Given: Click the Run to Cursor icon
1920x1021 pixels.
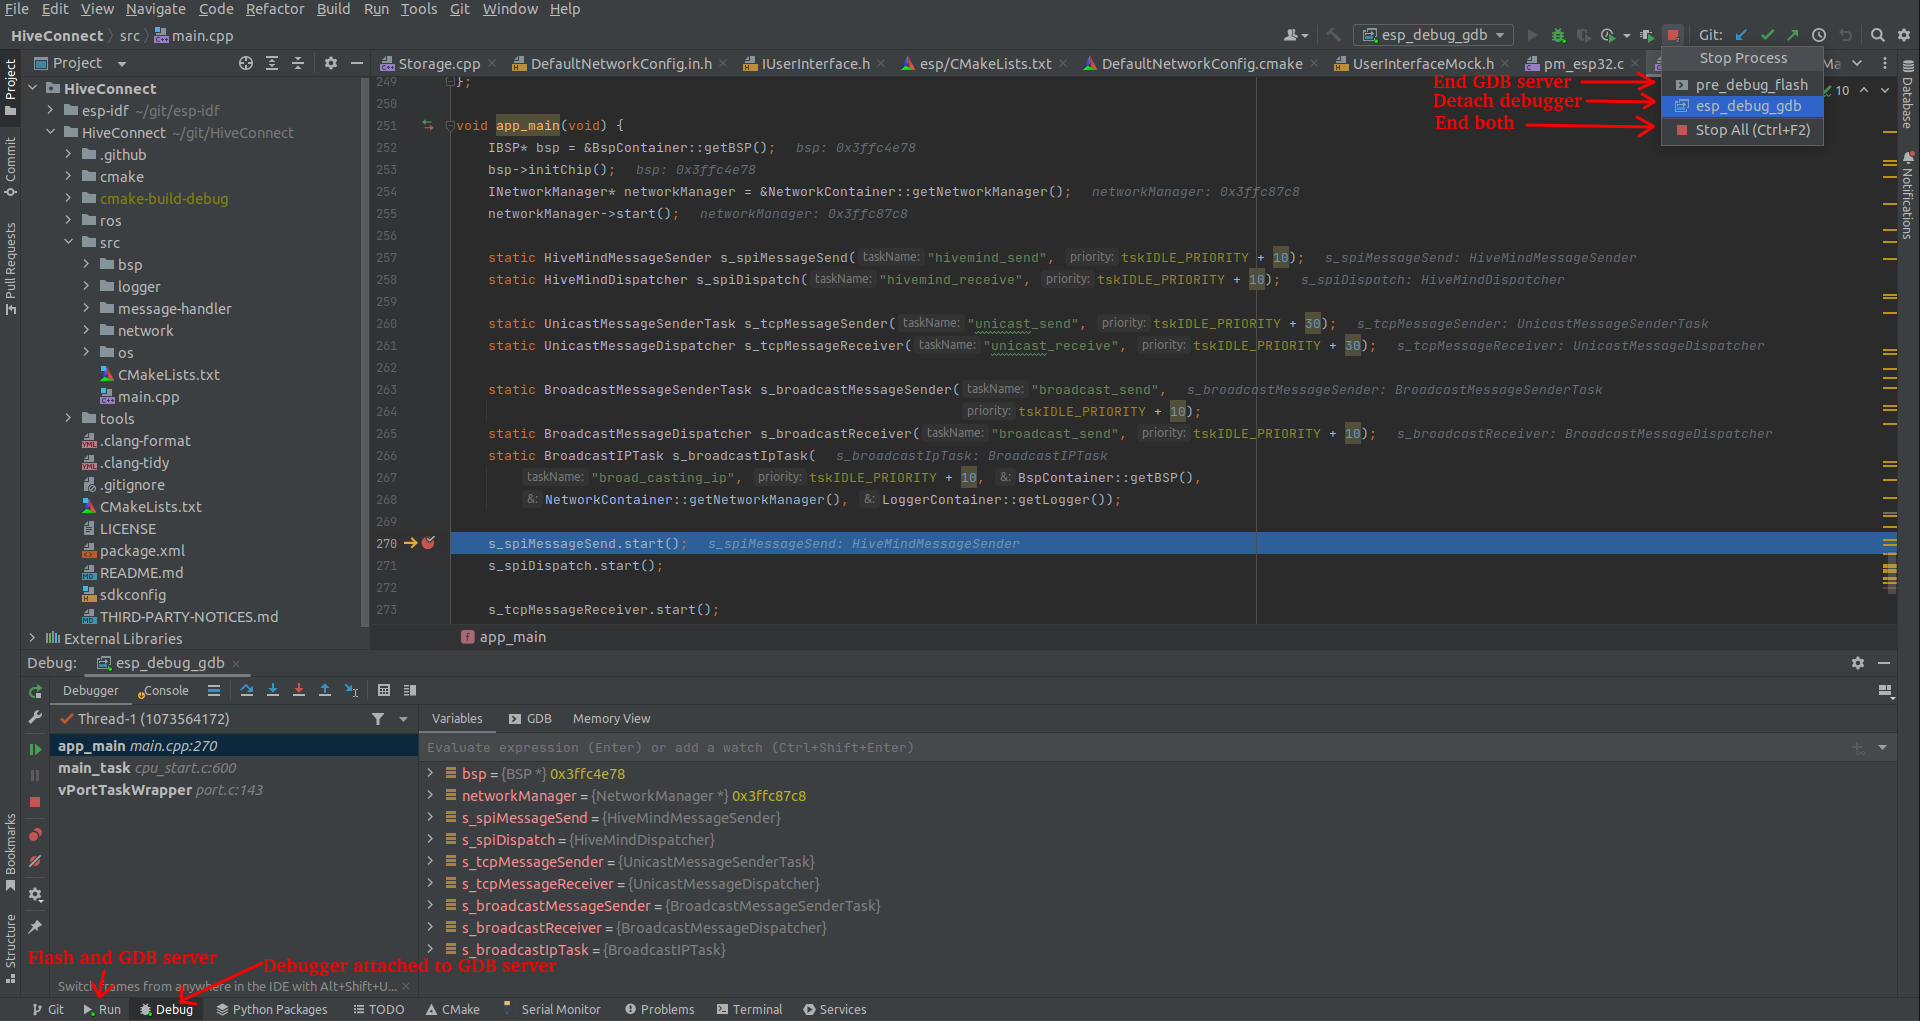Looking at the screenshot, I should point(351,690).
